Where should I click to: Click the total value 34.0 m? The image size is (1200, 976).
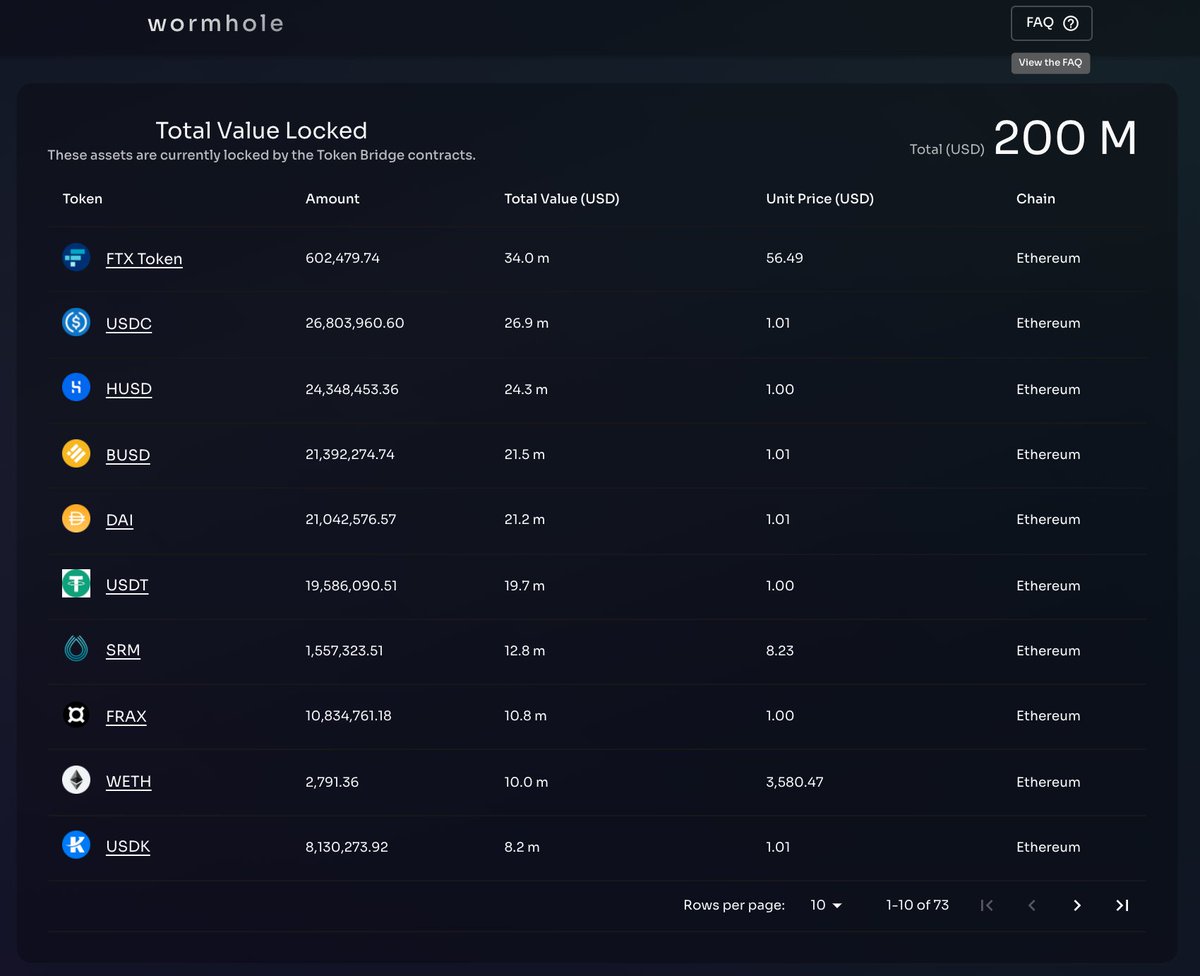click(527, 258)
